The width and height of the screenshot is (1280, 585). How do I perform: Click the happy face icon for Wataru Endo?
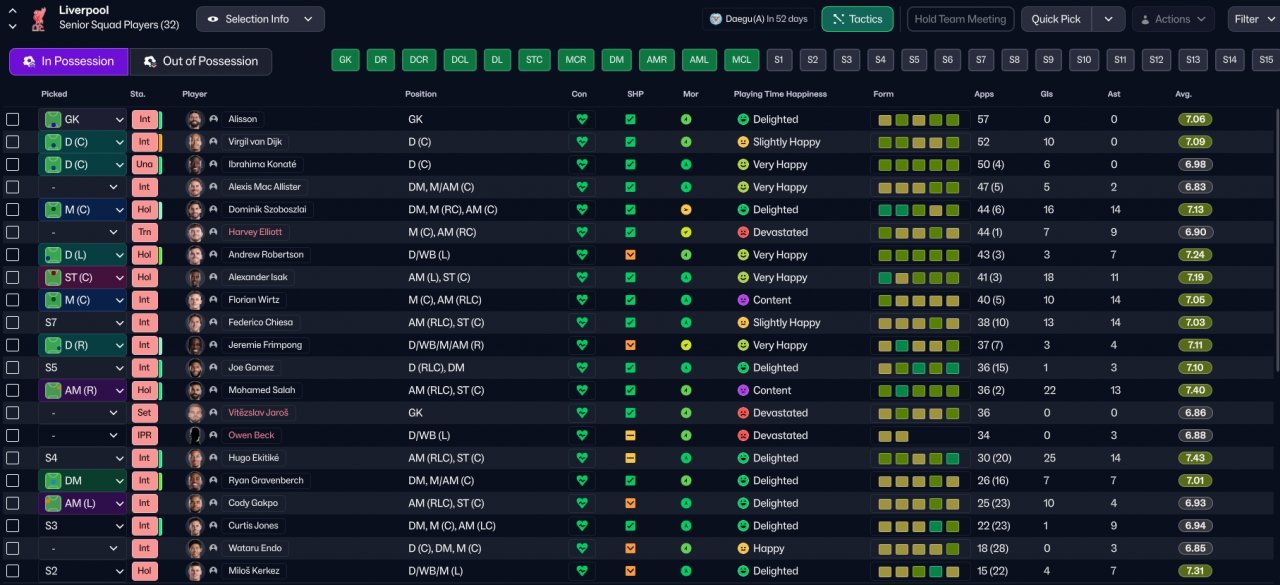(743, 548)
